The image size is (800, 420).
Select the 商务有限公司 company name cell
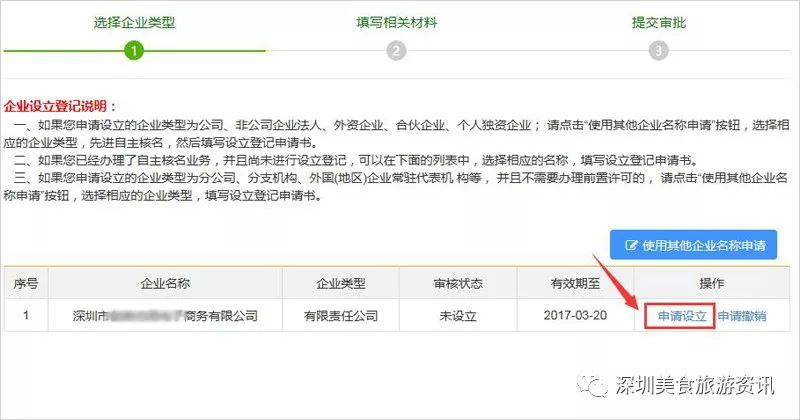point(165,315)
